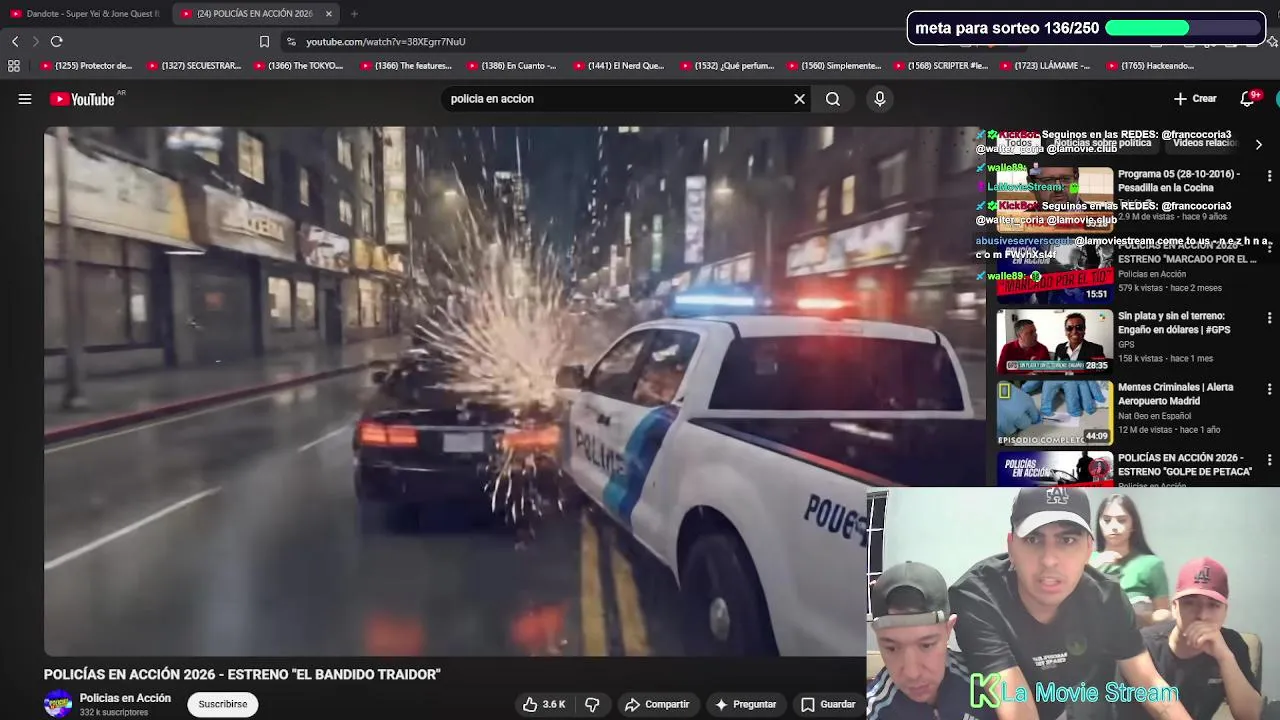This screenshot has width=1280, height=720.
Task: Open the '(1327) SECUESTRAR...' bookmark
Action: [x=194, y=66]
